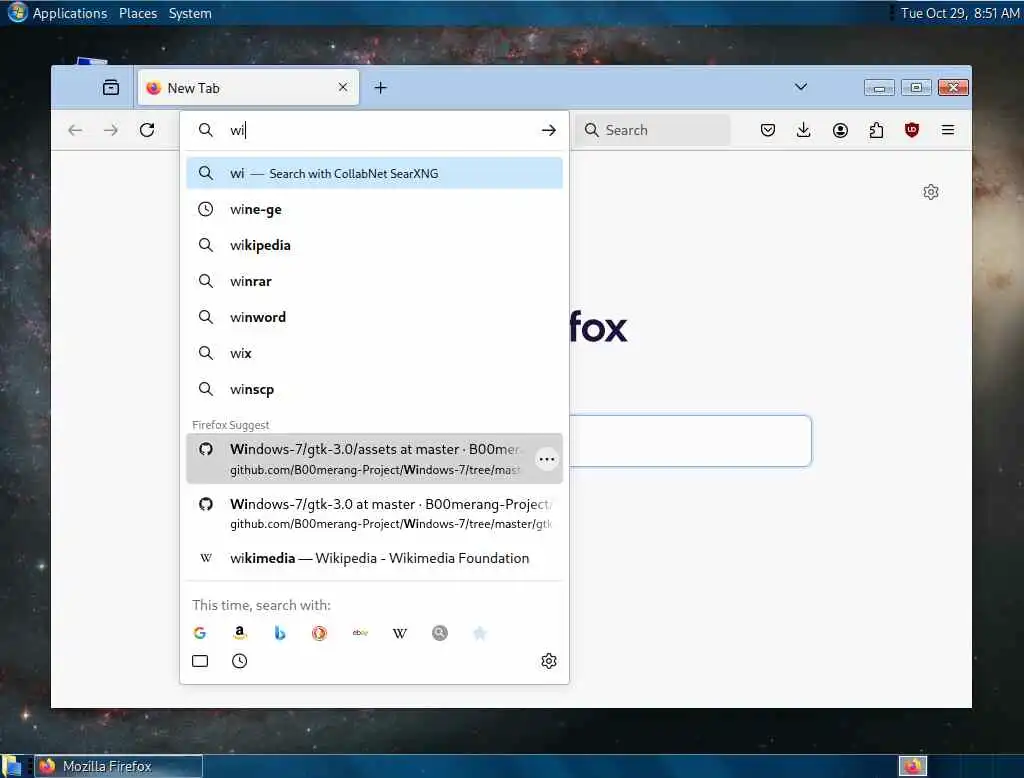This screenshot has height=778, width=1024.
Task: Click the address bar containing 'wi'
Action: (374, 130)
